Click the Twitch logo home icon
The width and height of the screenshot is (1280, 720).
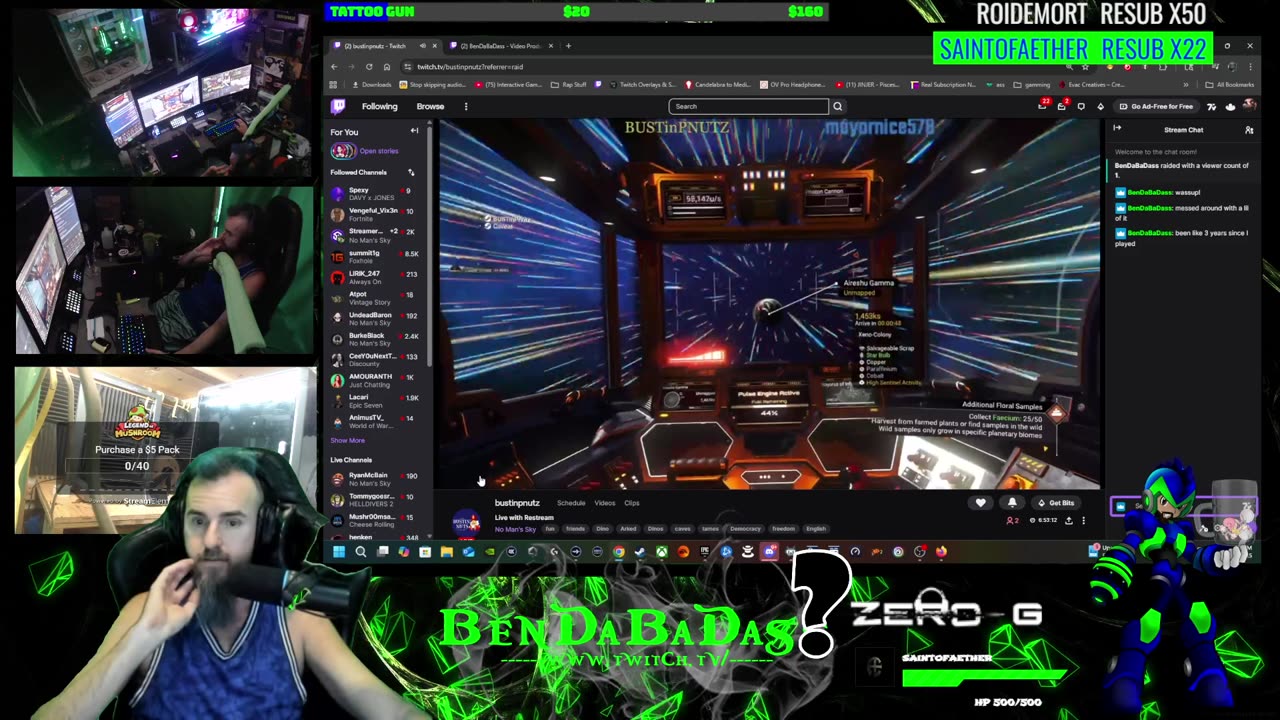click(339, 106)
